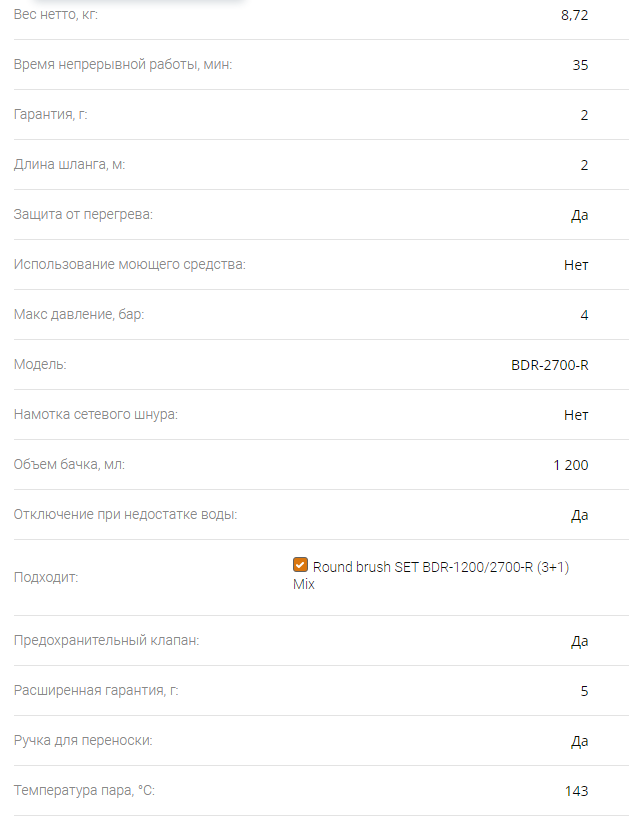Select the Намотка сетевого шнура Нет value
Viewport: 629px width, 817px height.
point(576,415)
